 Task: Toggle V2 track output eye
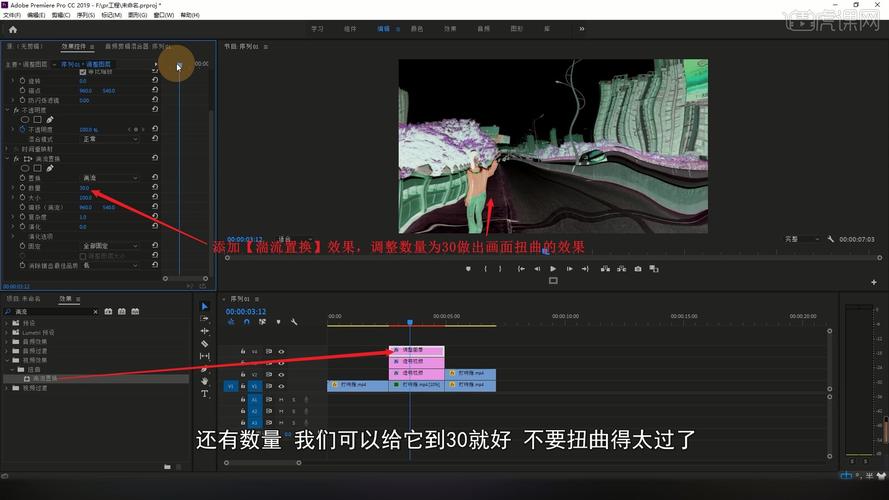(x=281, y=375)
